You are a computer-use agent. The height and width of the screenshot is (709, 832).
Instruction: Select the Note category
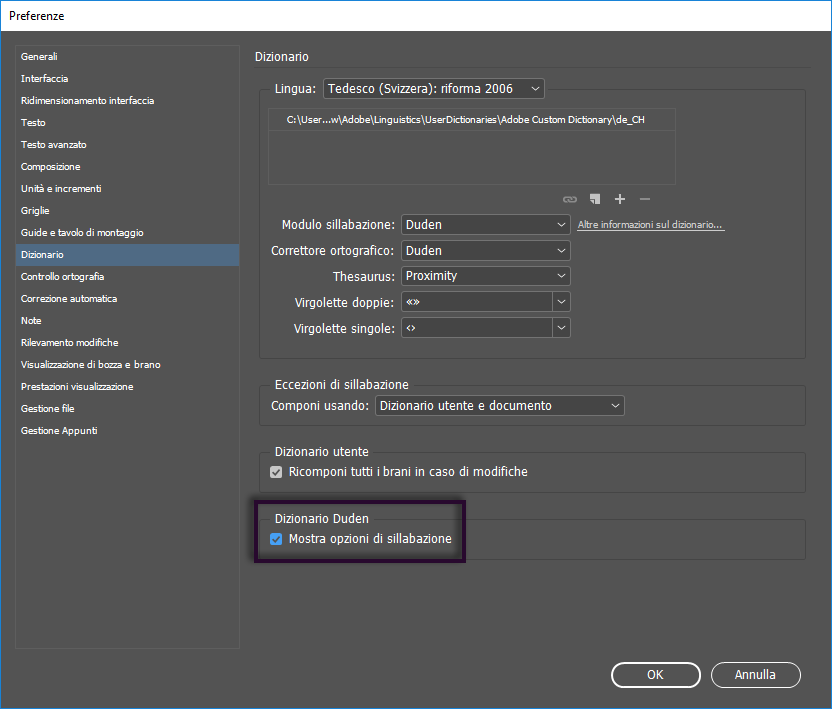127,321
